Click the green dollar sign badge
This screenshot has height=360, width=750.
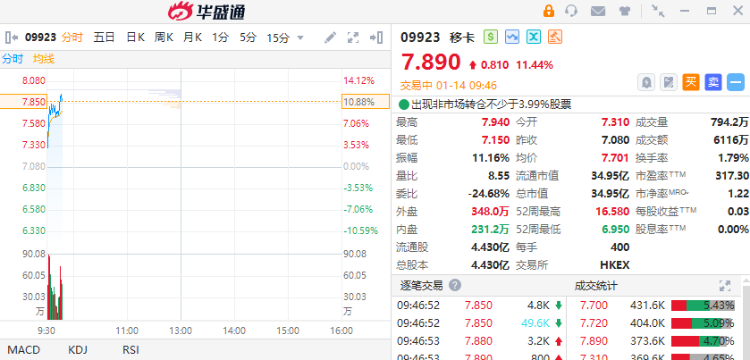[491, 37]
